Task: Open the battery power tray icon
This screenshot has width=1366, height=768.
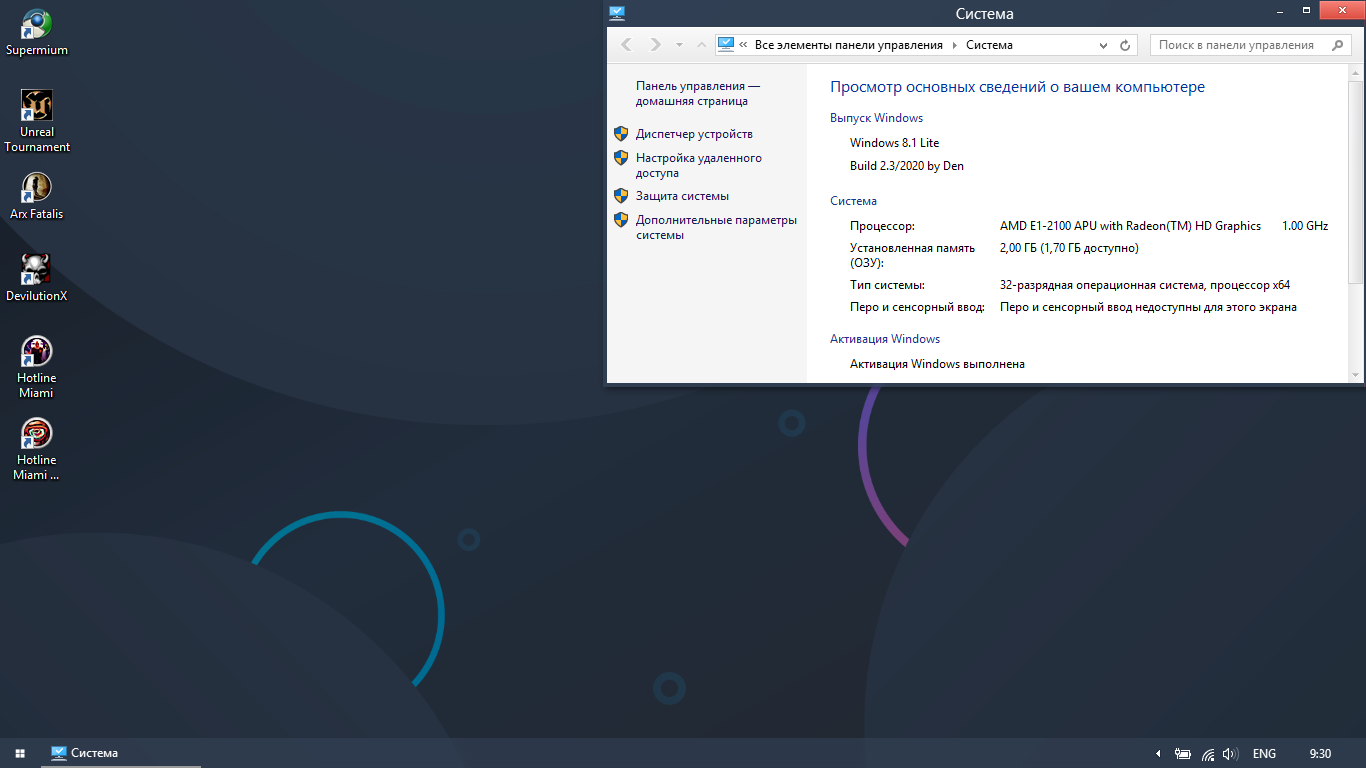Action: tap(1183, 753)
